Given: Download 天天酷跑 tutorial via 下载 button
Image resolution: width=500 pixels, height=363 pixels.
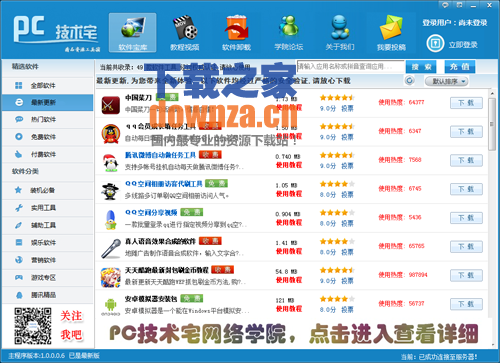Looking at the screenshot, I should (466, 275).
